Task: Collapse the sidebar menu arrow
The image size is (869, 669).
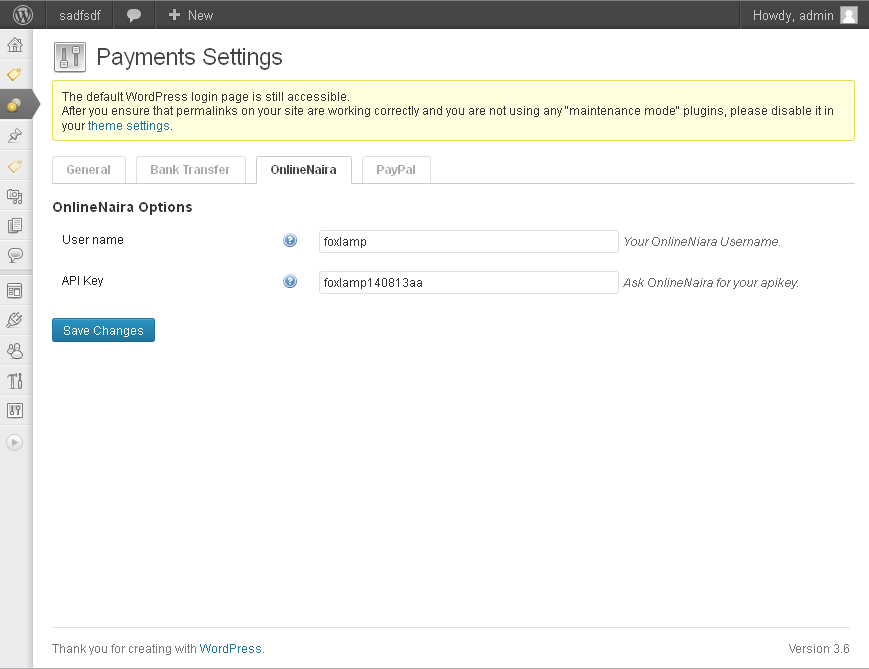Action: (x=15, y=442)
